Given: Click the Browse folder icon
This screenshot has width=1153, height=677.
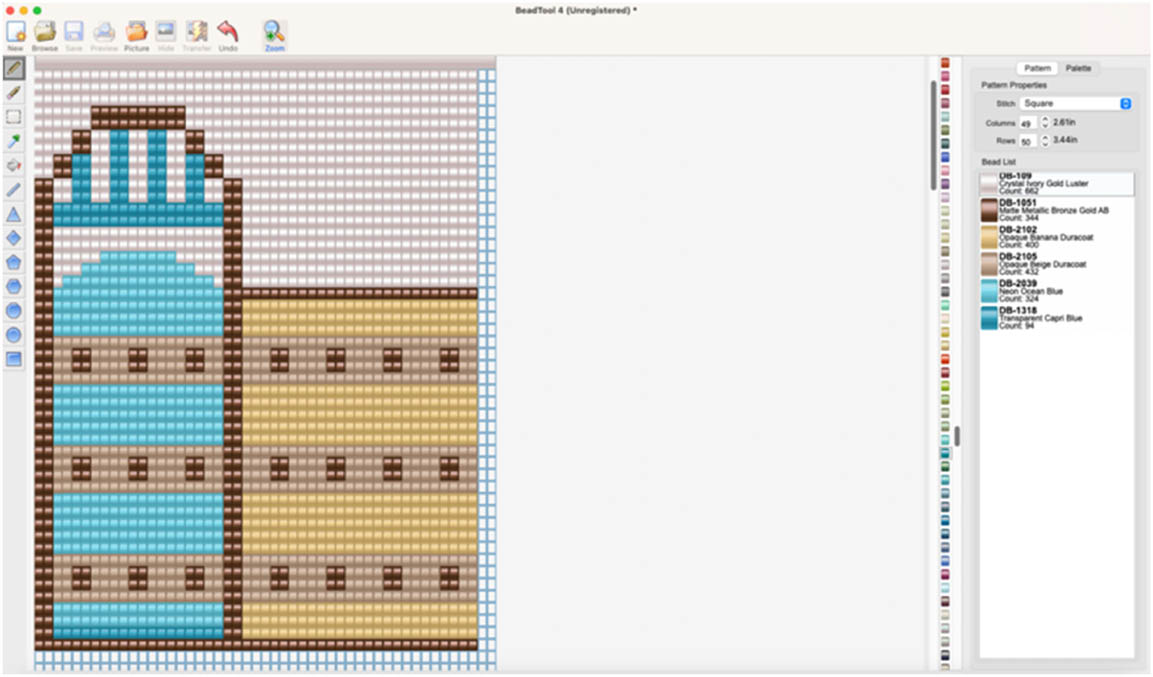Looking at the screenshot, I should click(45, 35).
